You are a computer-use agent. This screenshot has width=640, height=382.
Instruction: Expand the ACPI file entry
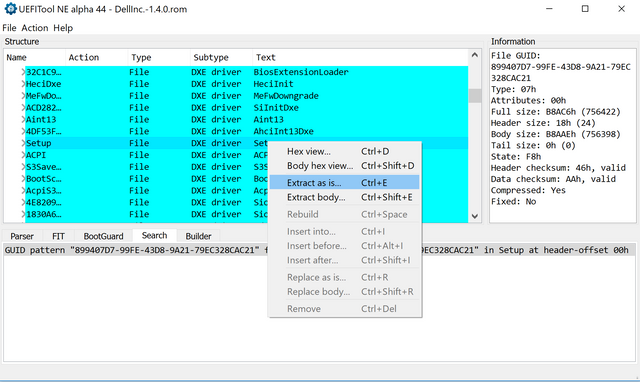(23, 155)
